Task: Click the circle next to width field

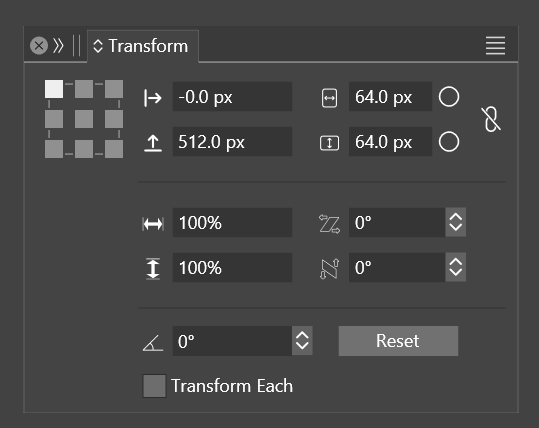Action: coord(449,97)
